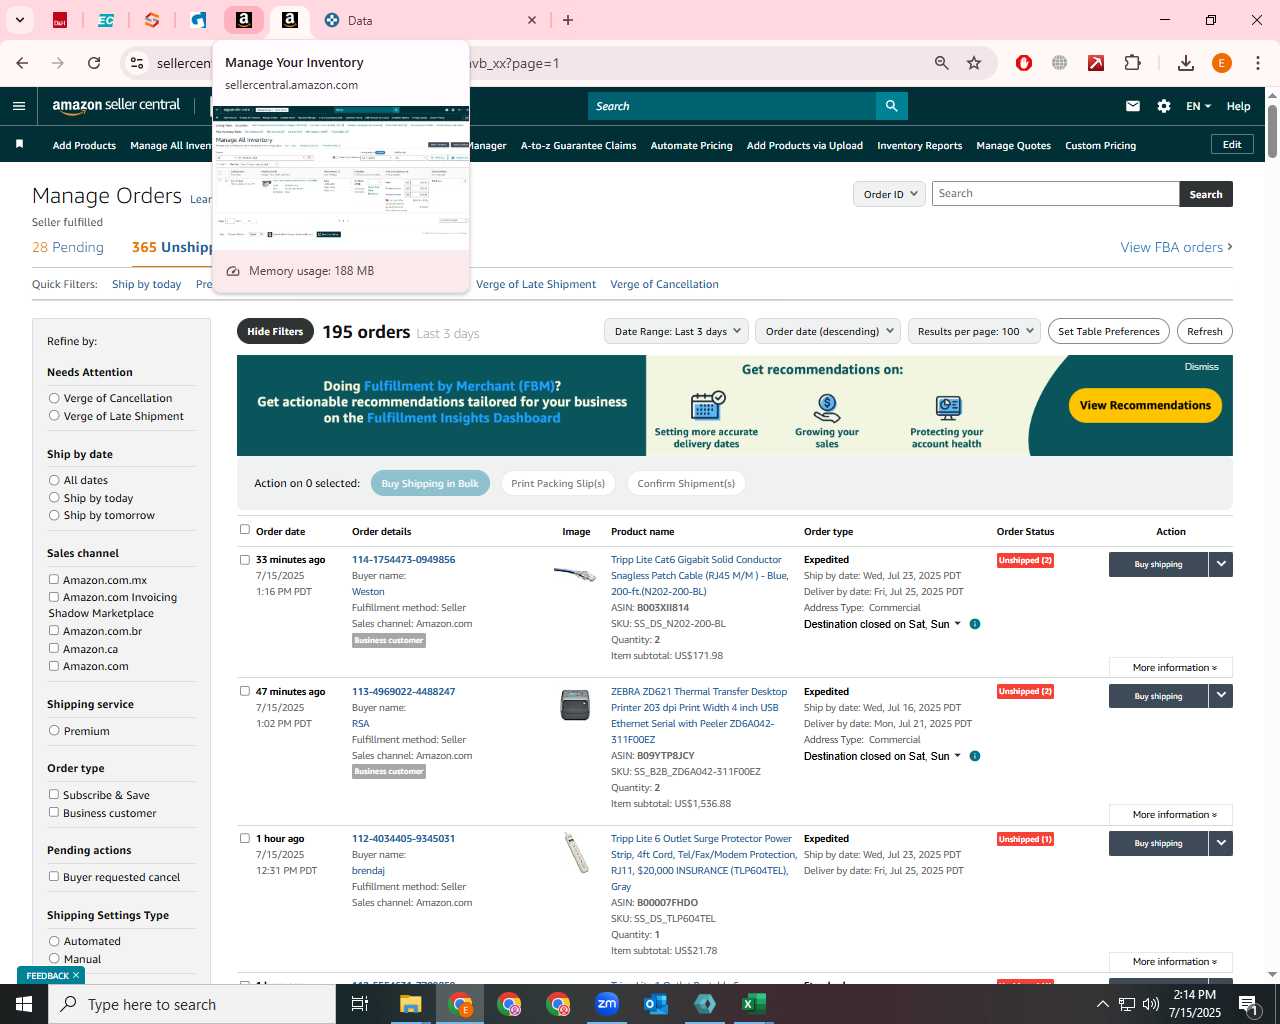The image size is (1280, 1024).
Task: Click info icon for order 114-1754473-0949856 destination
Action: click(x=975, y=624)
